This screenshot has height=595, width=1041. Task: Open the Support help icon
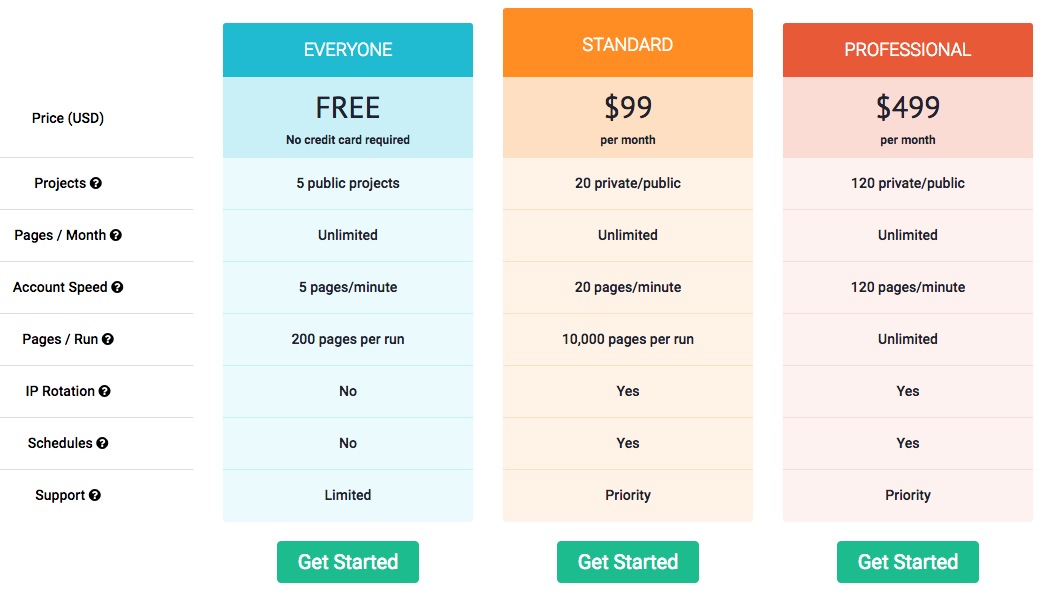(95, 495)
